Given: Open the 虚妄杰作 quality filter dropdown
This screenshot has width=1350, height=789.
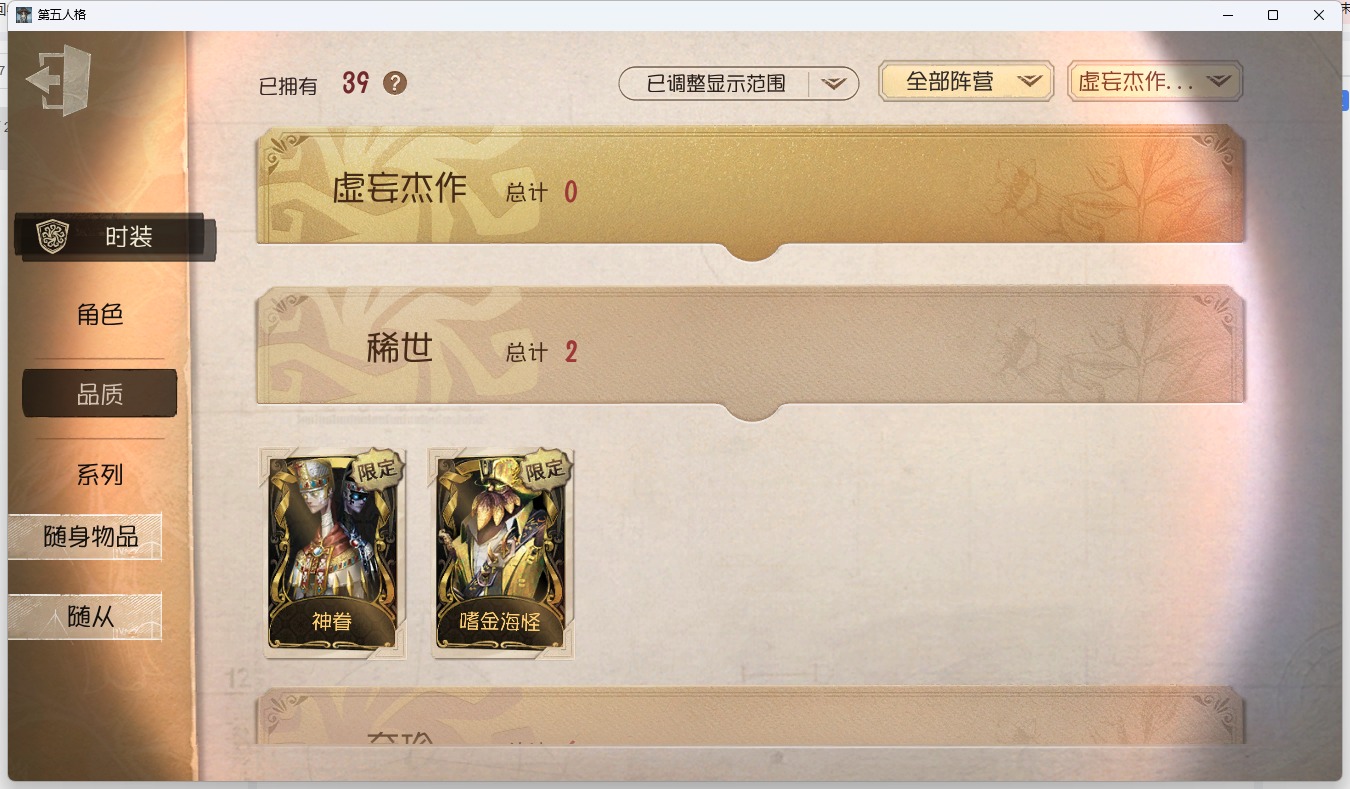Looking at the screenshot, I should [x=1156, y=82].
